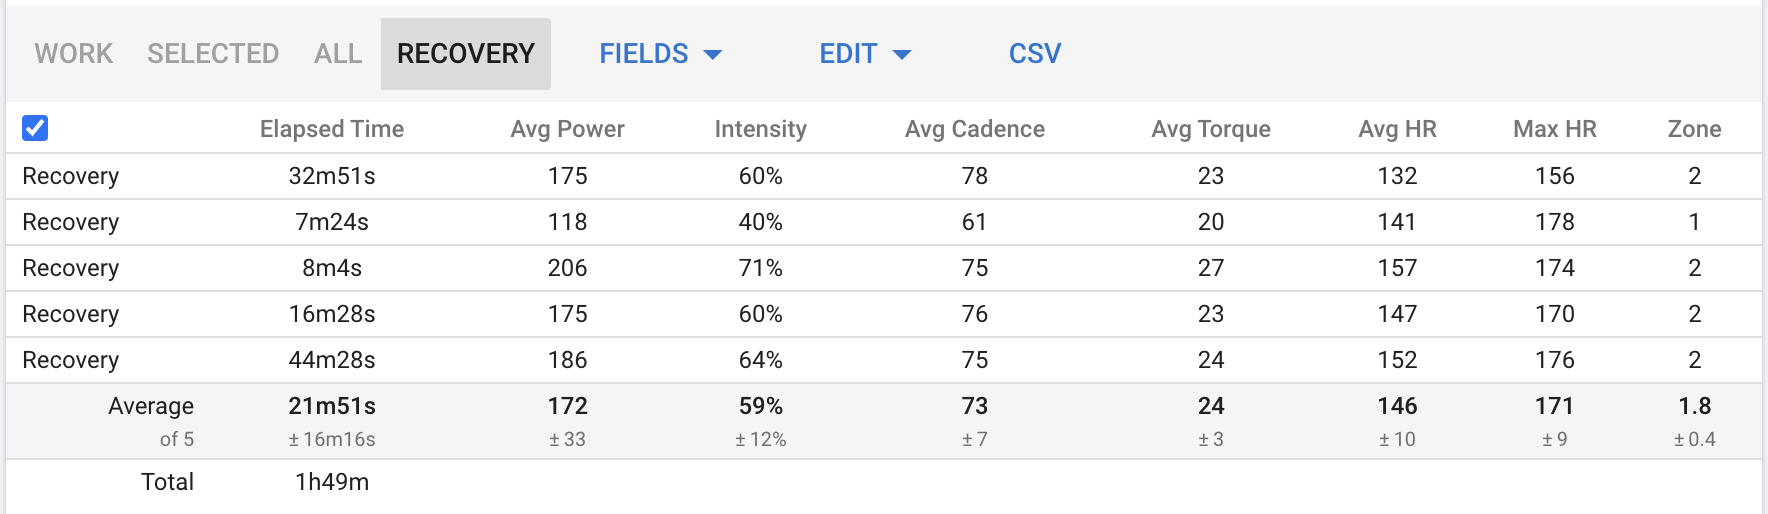
Task: Click the Intensity column header
Action: (760, 129)
